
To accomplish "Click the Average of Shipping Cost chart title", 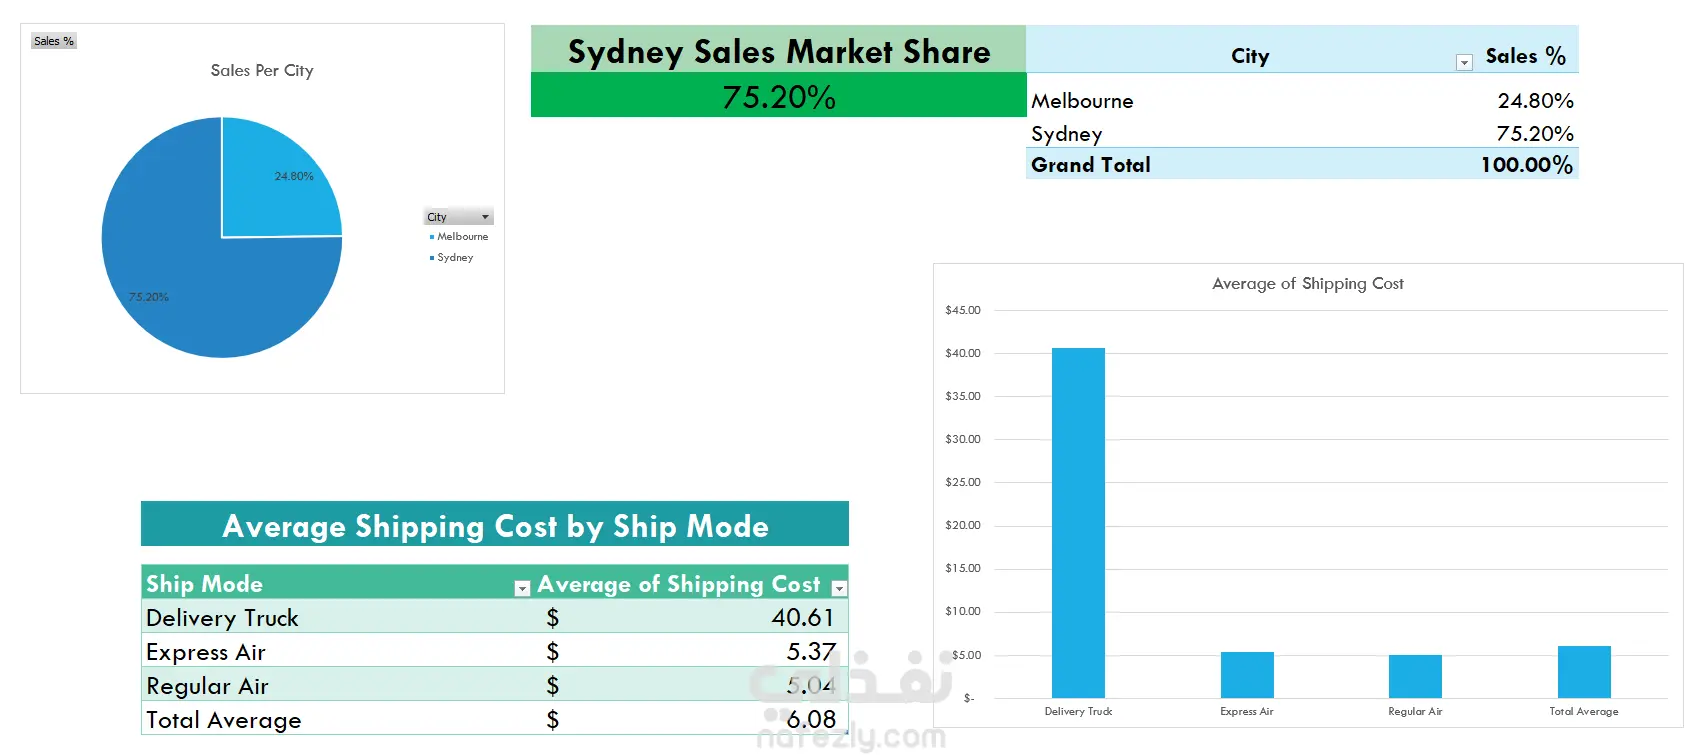I will (x=1307, y=284).
